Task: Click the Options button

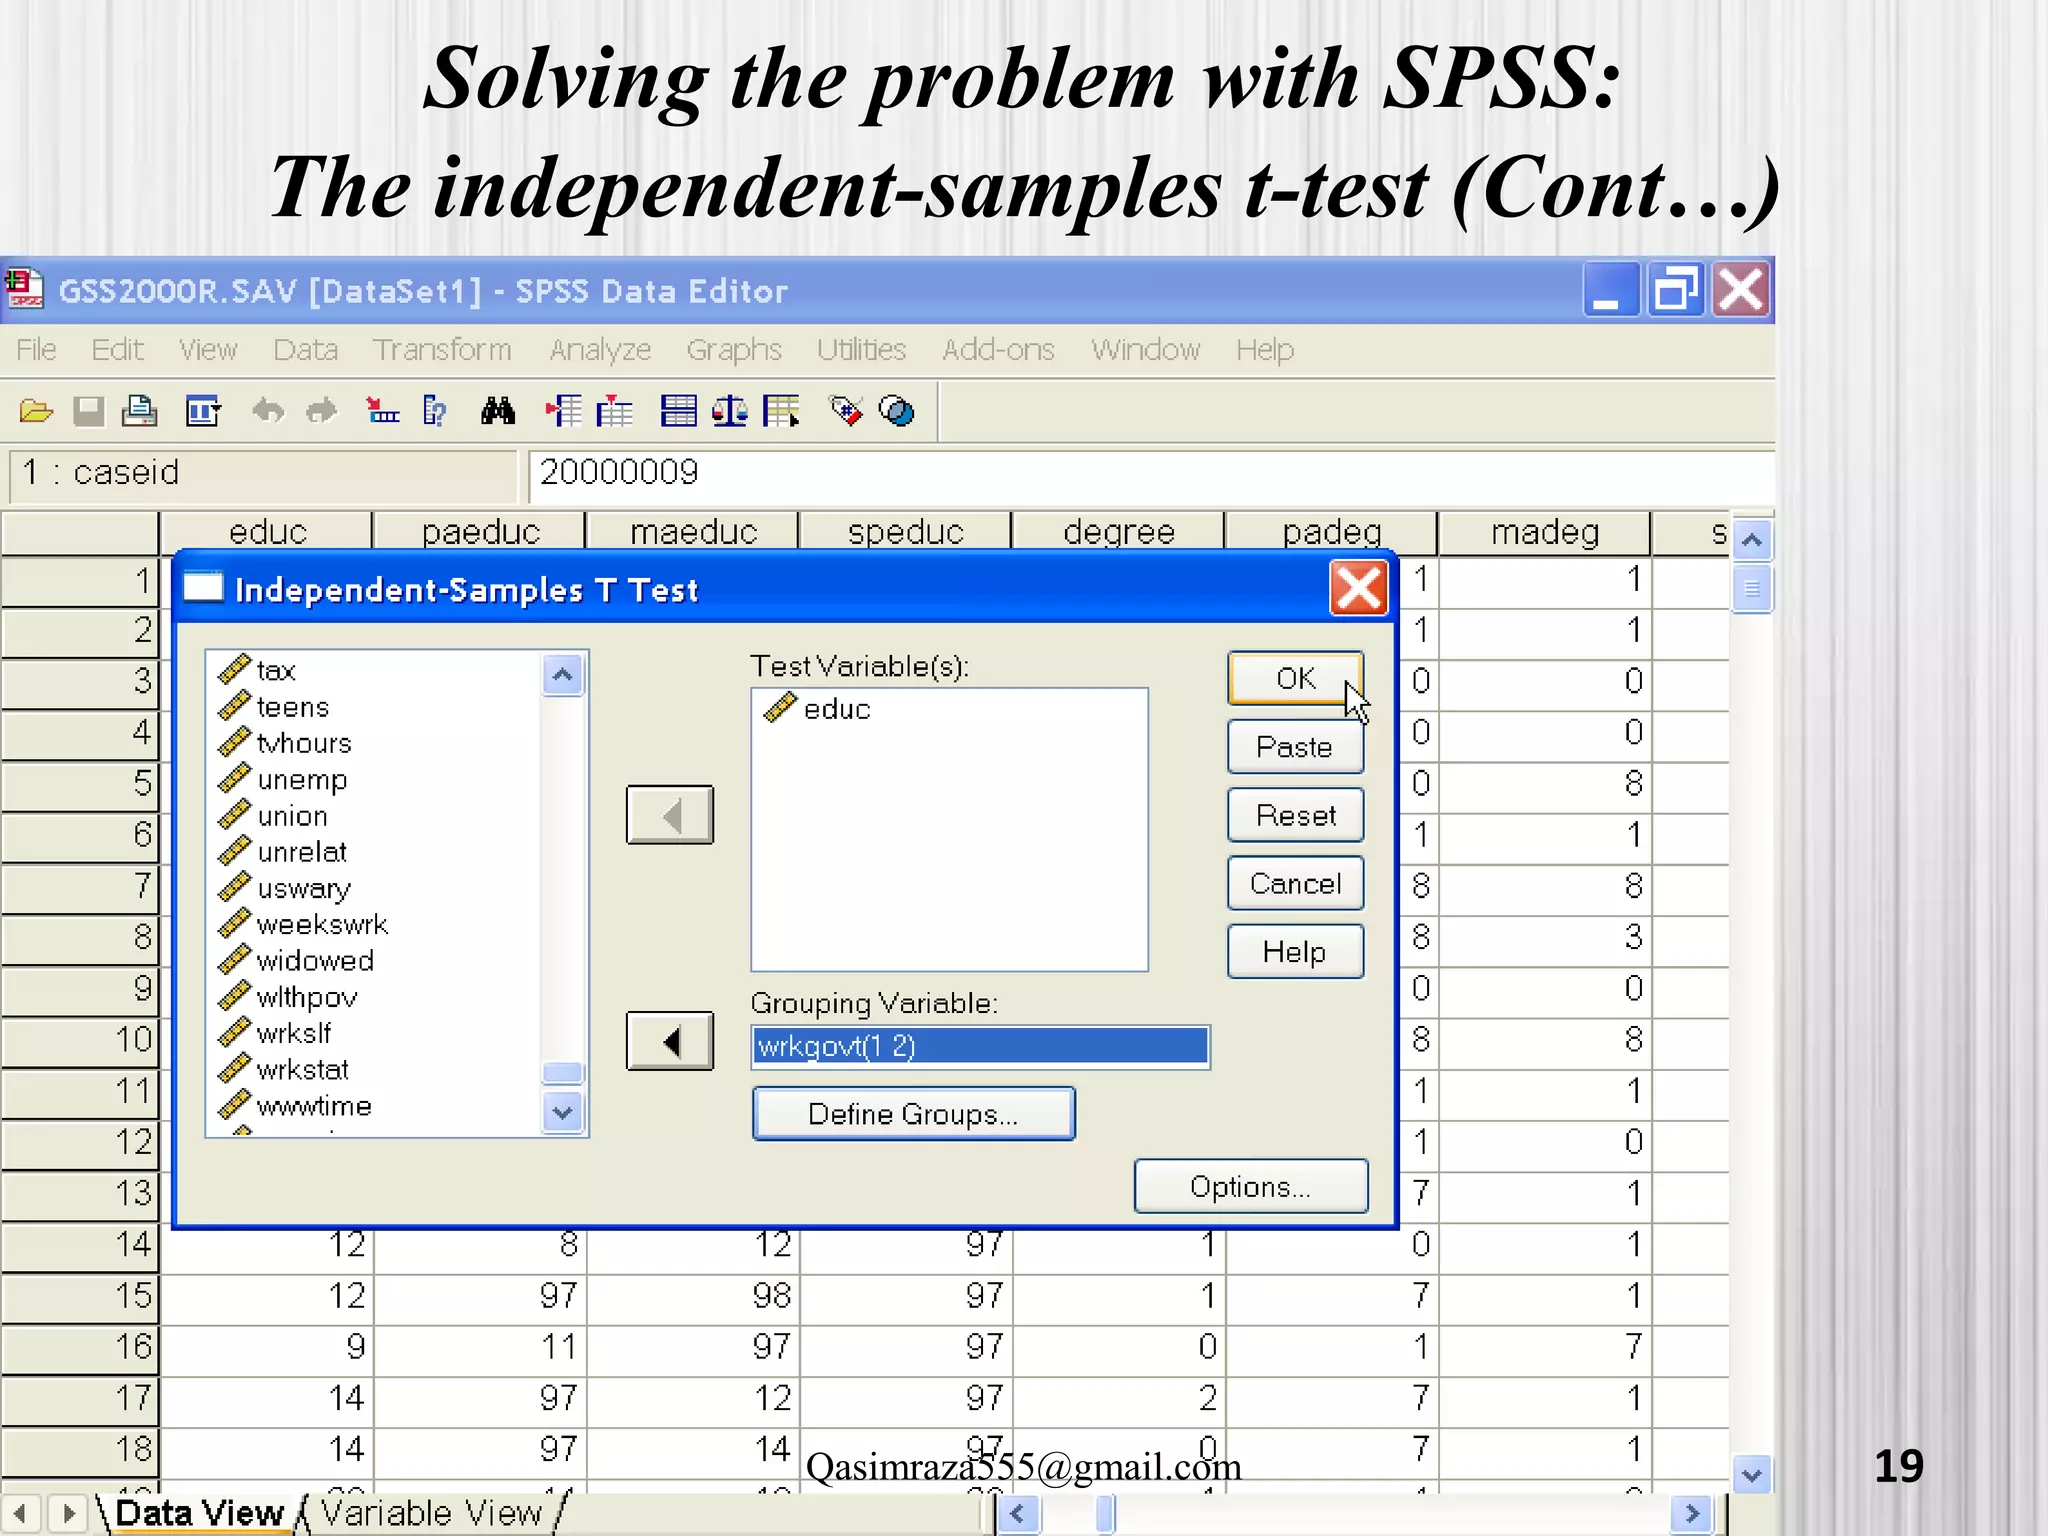Action: [x=1250, y=1186]
